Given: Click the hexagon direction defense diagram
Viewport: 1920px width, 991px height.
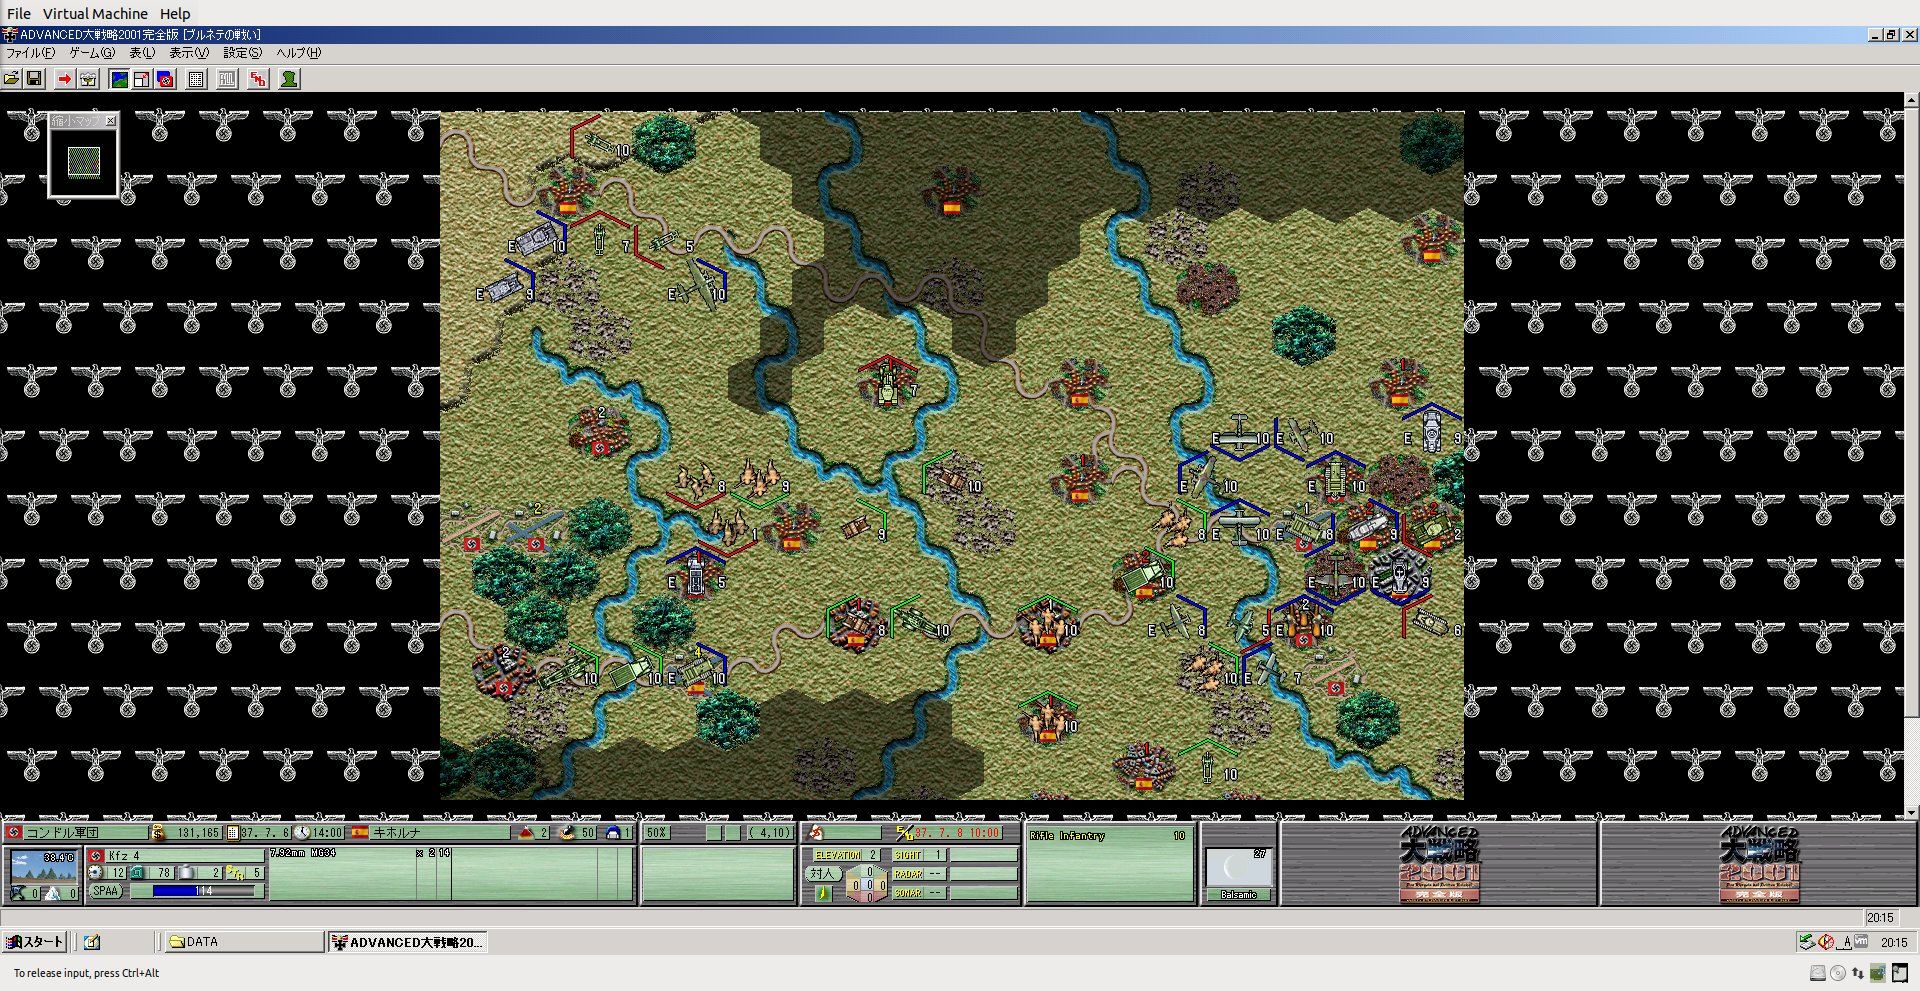Looking at the screenshot, I should [866, 884].
